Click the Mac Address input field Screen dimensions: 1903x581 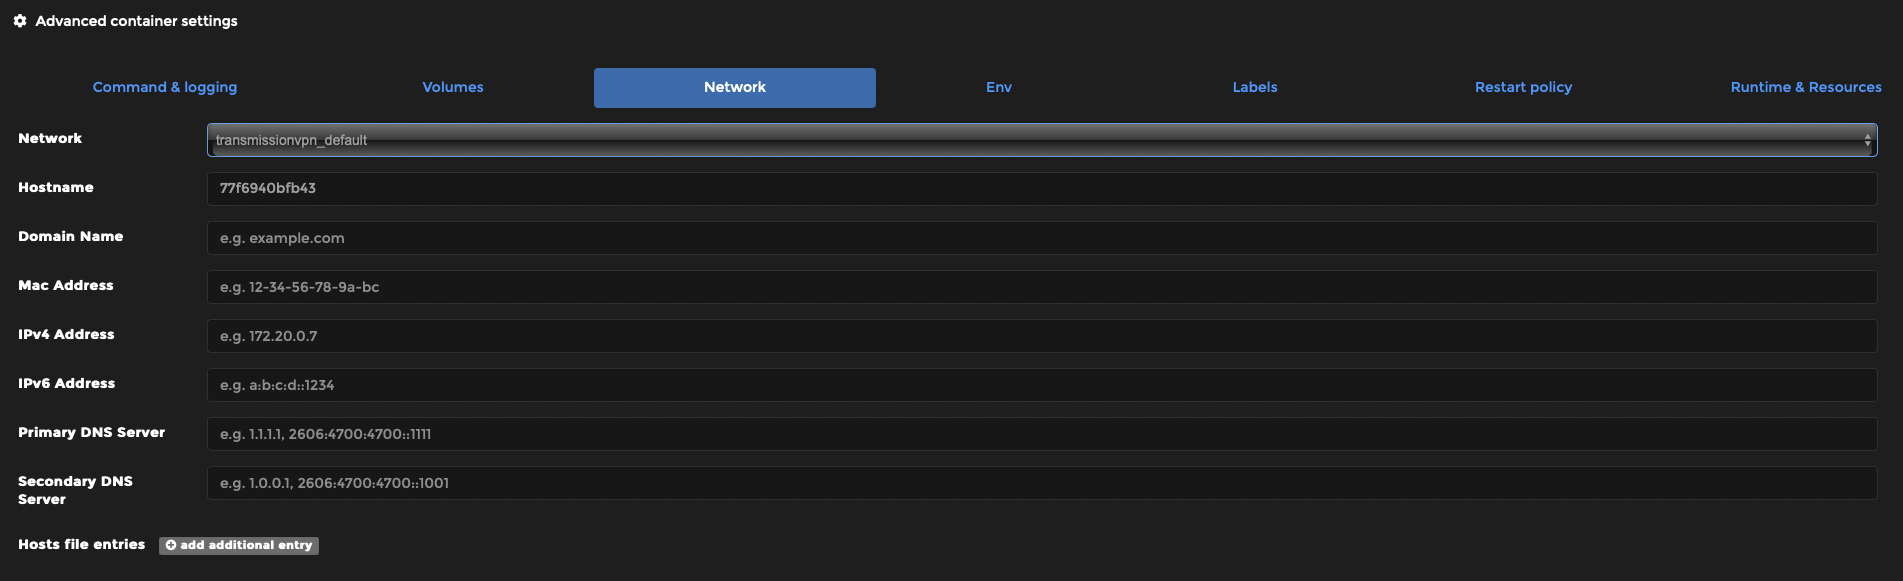click(1042, 287)
